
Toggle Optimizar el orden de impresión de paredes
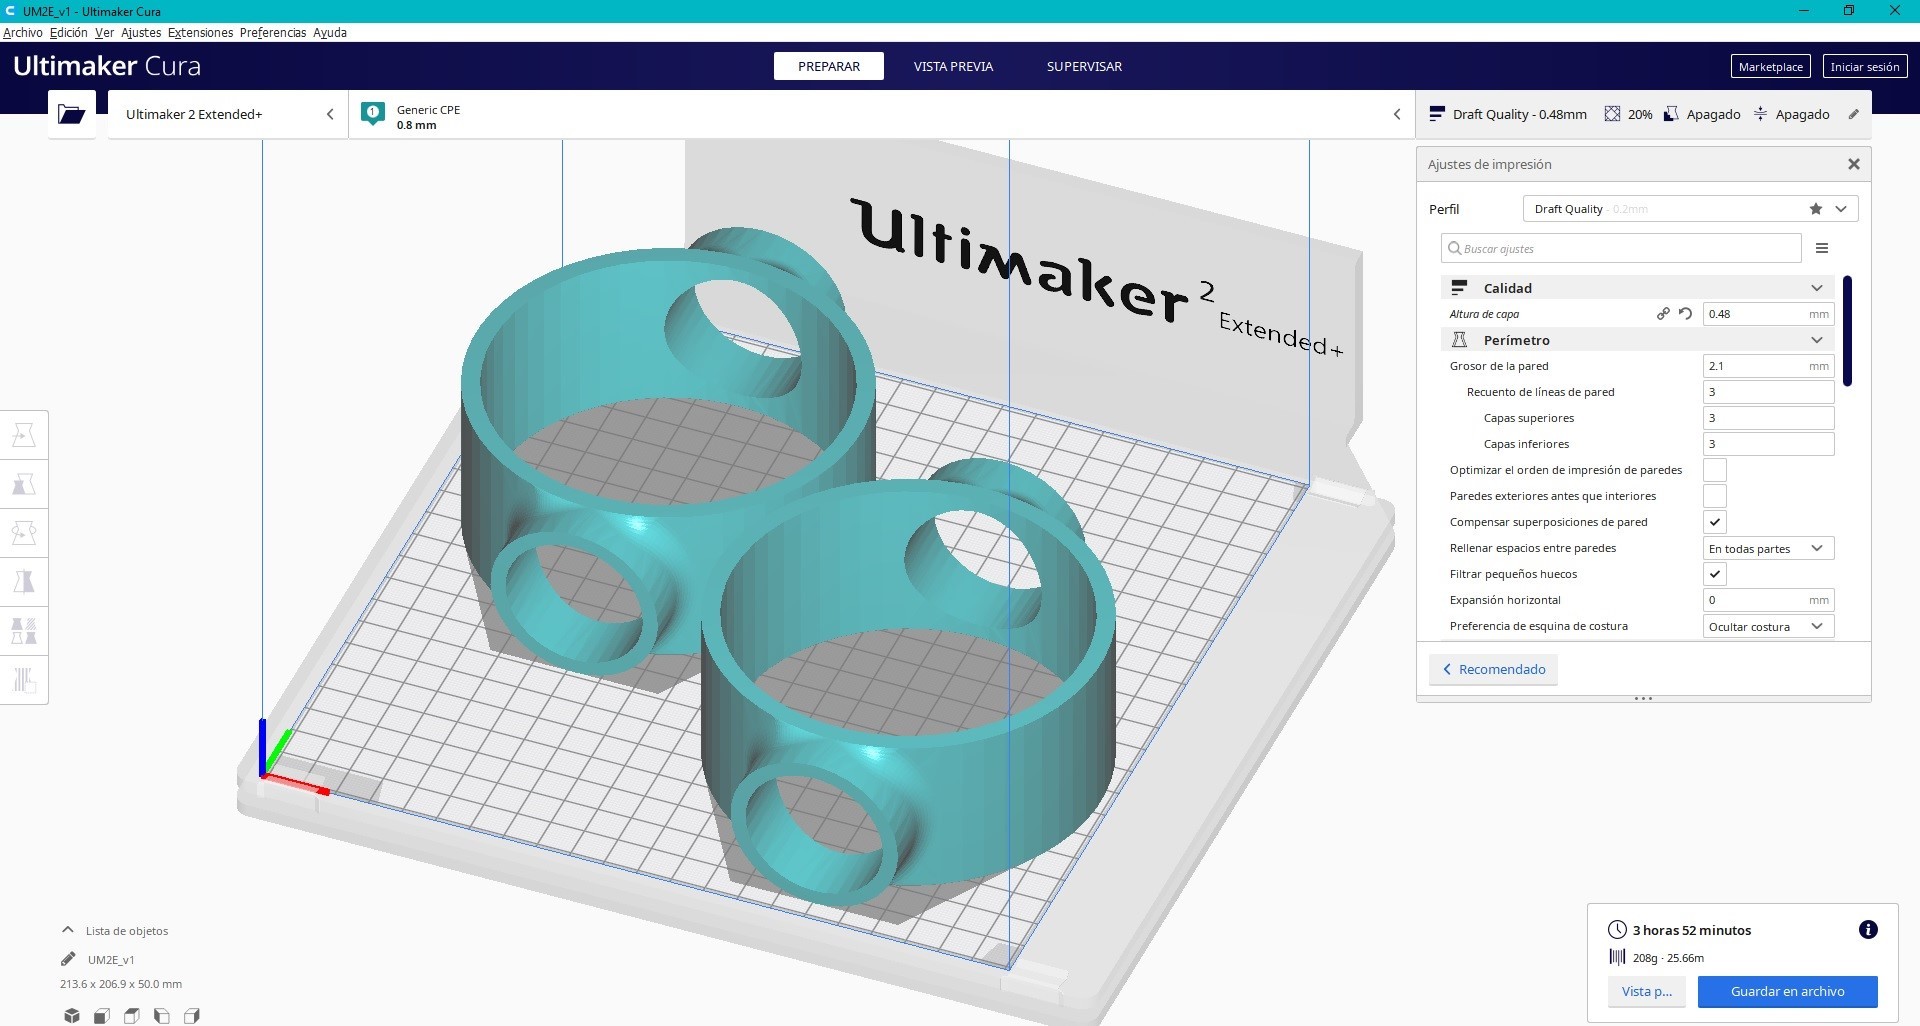pos(1715,470)
